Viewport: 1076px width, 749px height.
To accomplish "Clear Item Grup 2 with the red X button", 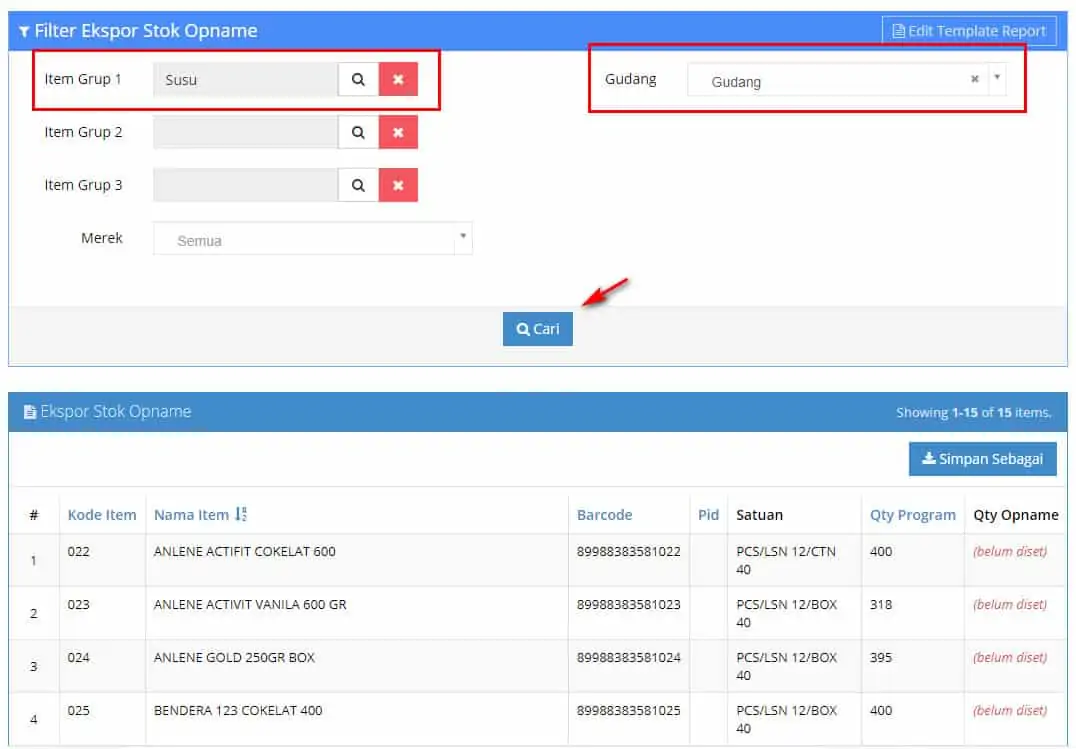I will [x=398, y=132].
